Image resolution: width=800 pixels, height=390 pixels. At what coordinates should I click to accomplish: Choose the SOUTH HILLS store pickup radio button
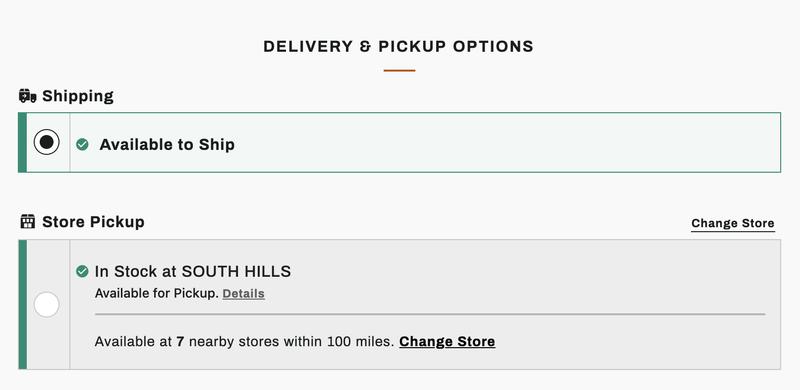pyautogui.click(x=46, y=305)
